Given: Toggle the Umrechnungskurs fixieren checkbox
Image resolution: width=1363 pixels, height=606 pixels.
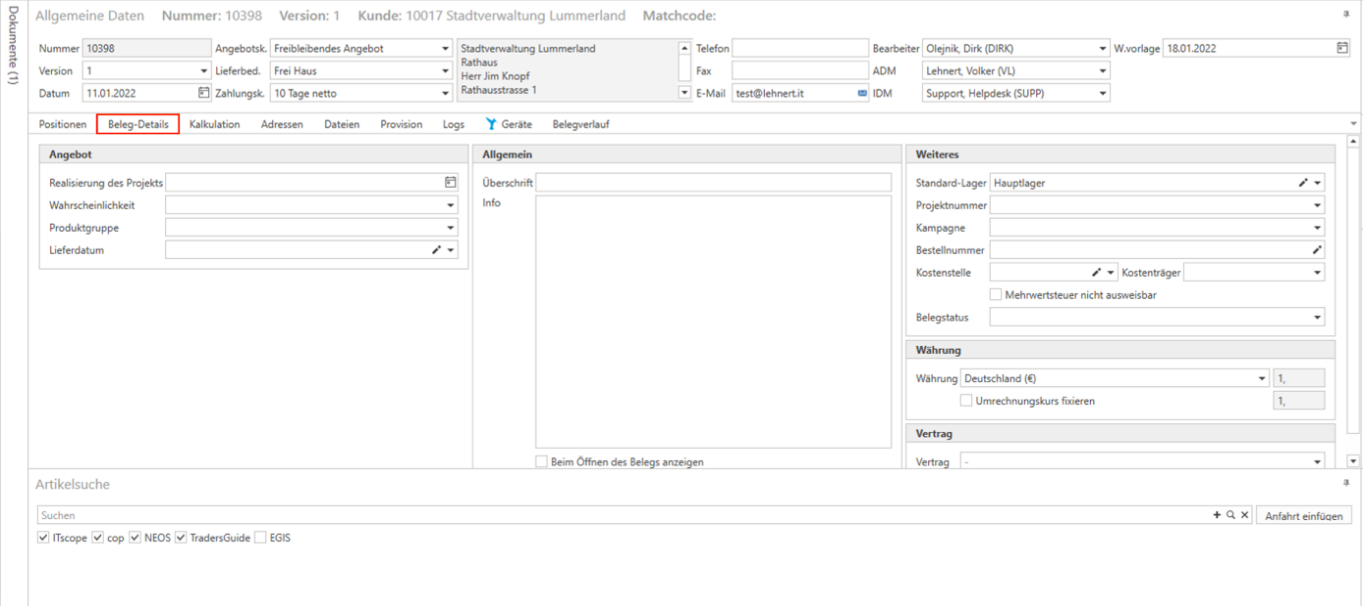Looking at the screenshot, I should pos(966,401).
